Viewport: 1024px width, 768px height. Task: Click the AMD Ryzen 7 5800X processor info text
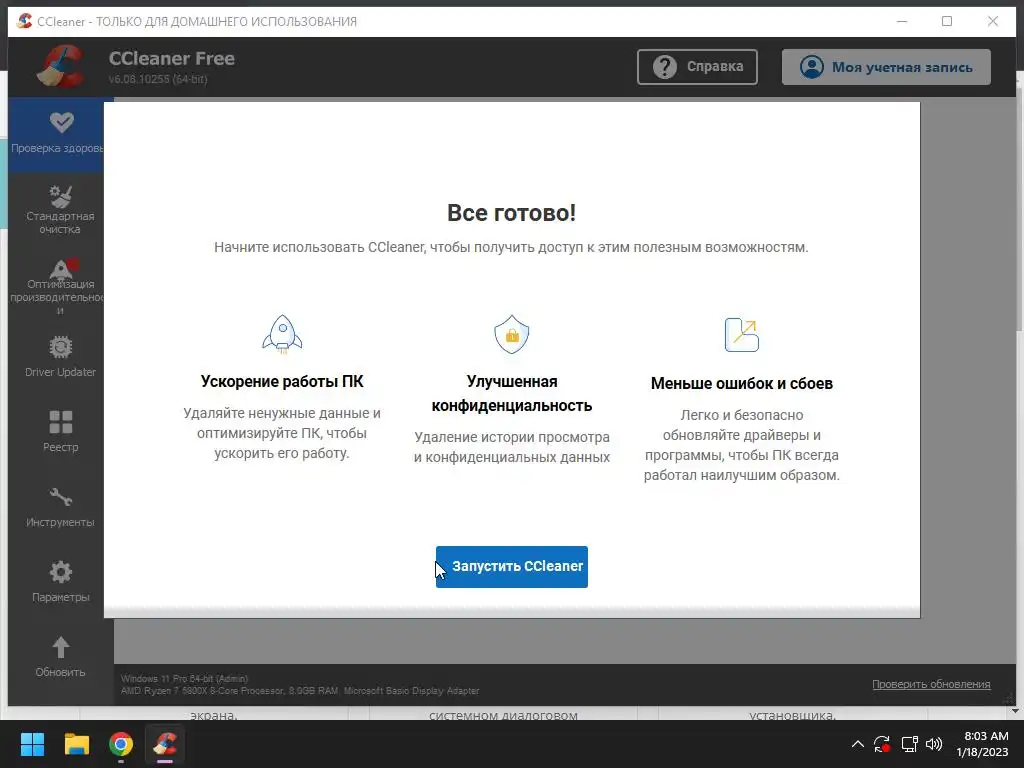[300, 690]
